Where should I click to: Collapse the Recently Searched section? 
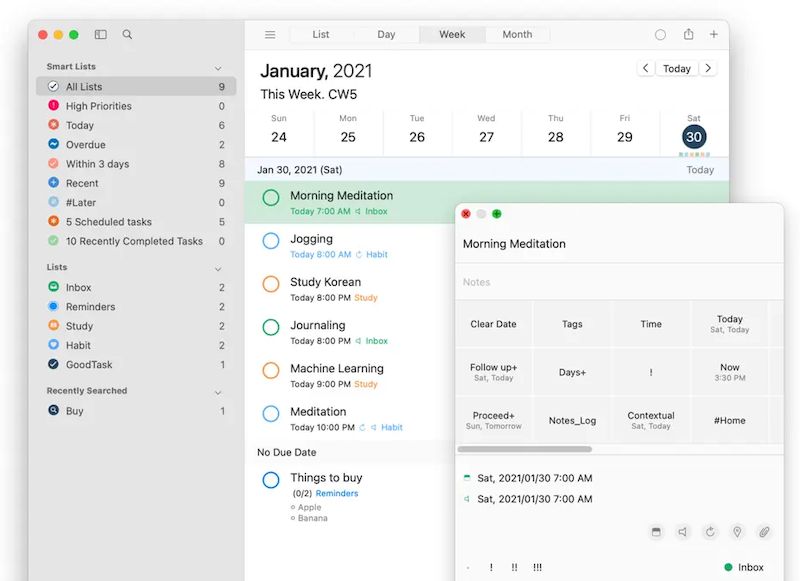[218, 392]
